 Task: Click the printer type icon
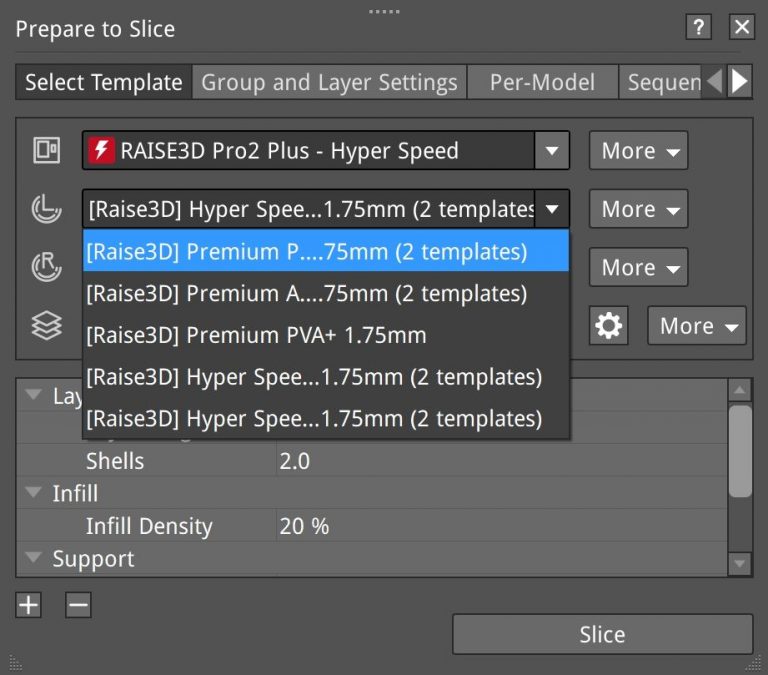47,150
